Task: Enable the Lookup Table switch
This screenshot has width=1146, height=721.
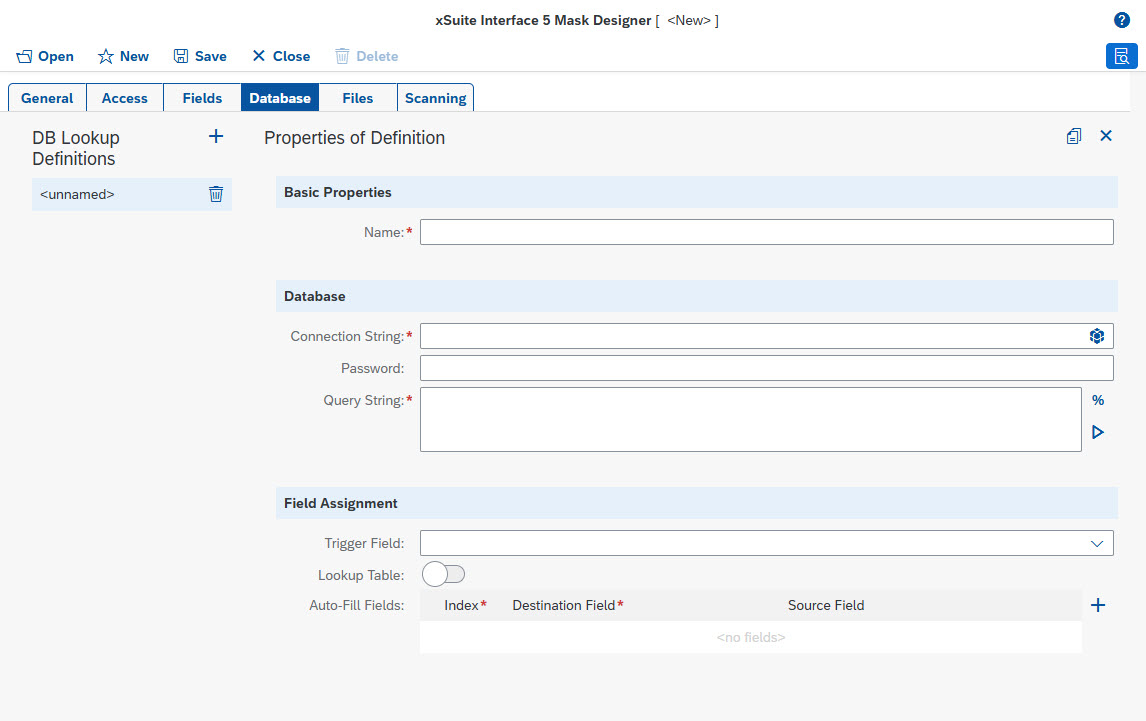Action: (443, 573)
